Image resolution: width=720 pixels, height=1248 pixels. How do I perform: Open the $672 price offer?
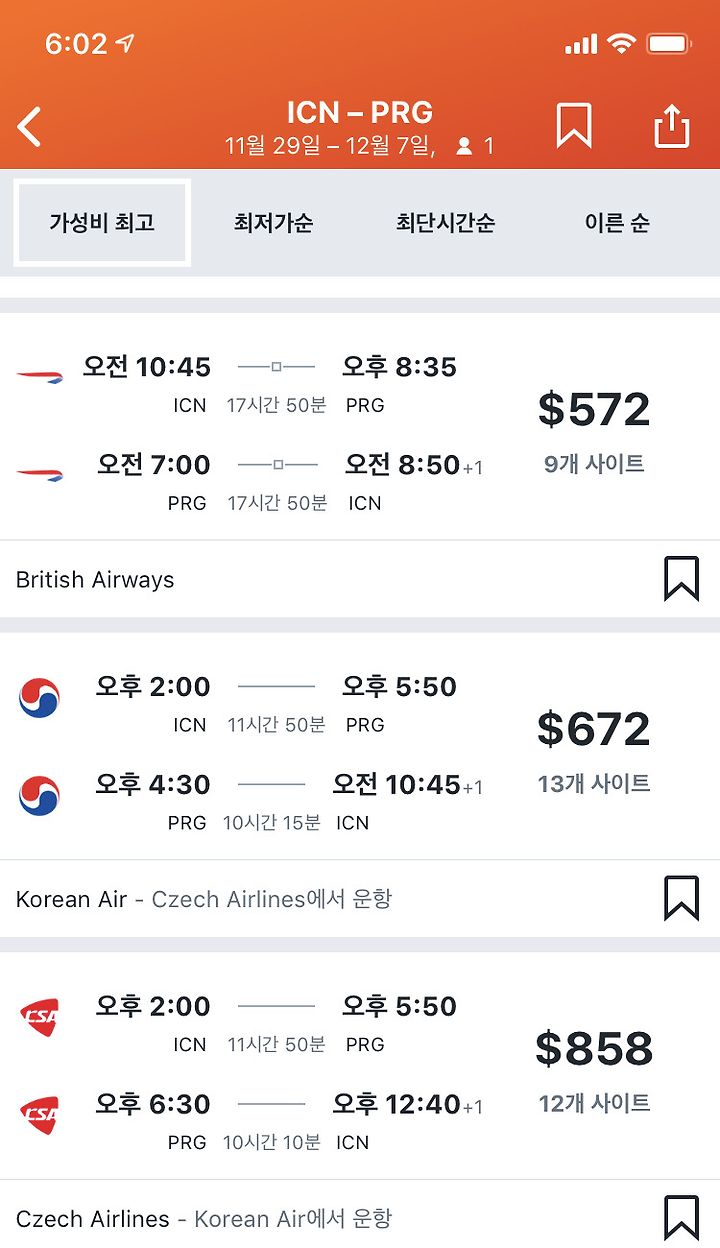pyautogui.click(x=594, y=729)
